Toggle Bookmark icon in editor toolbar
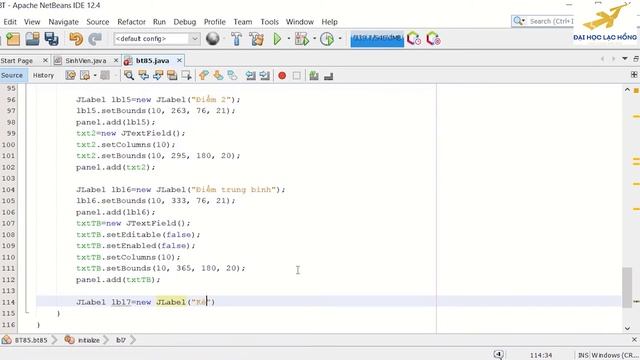The width and height of the screenshot is (640, 360). [x=232, y=76]
